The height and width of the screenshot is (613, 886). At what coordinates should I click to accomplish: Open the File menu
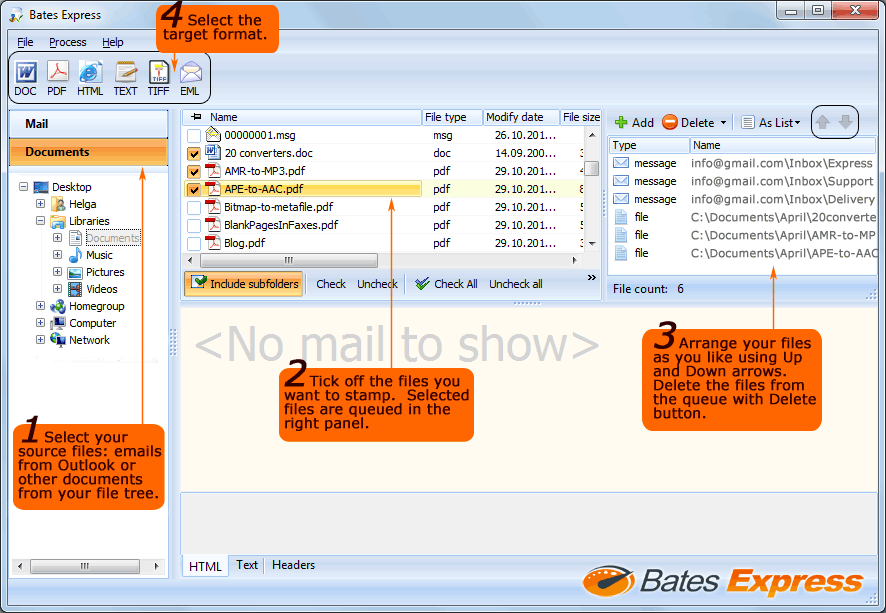[25, 42]
